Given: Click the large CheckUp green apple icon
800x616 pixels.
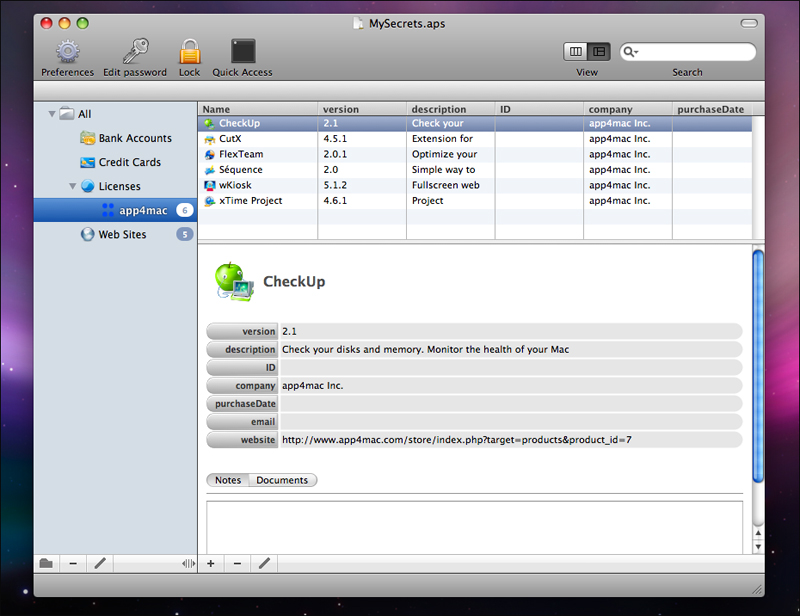Looking at the screenshot, I should (x=234, y=282).
